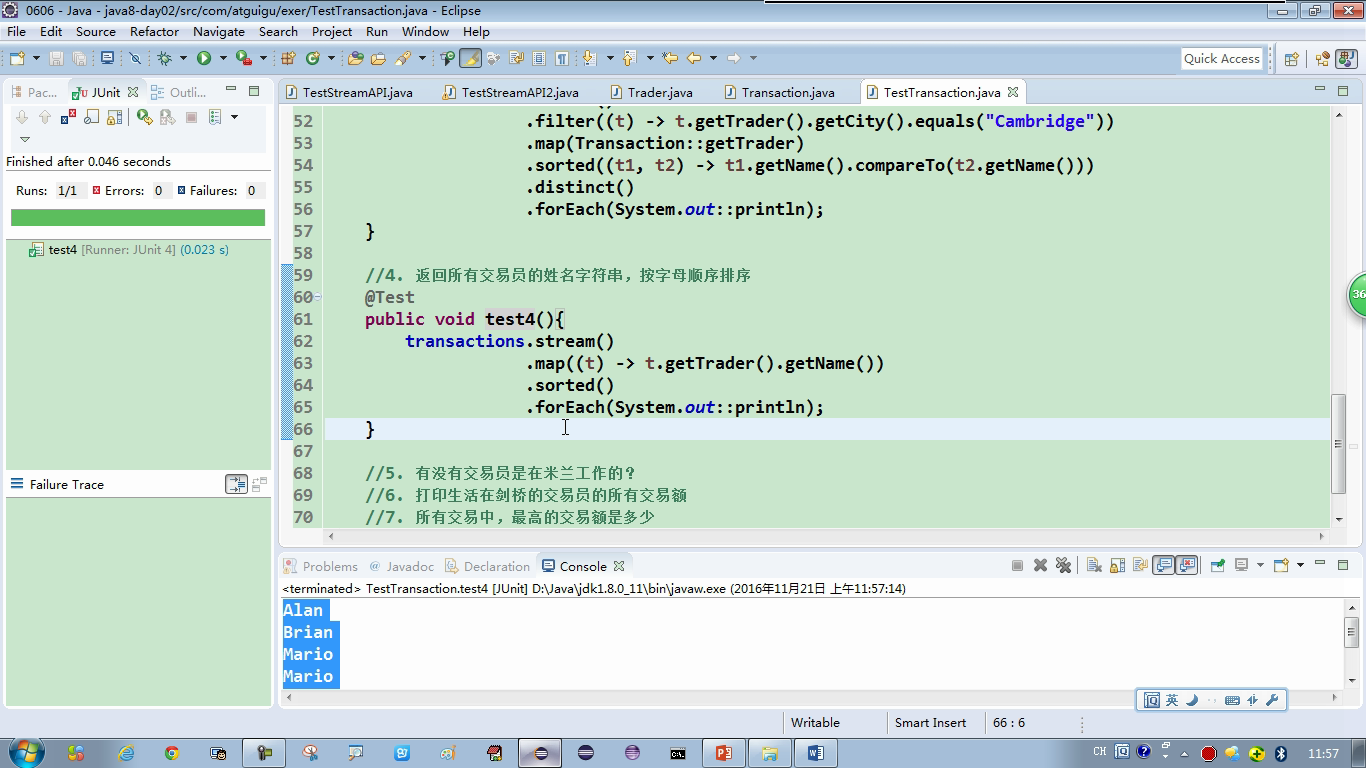Switch to Transaction.java editor tab
Viewport: 1366px width, 768px height.
click(x=778, y=92)
